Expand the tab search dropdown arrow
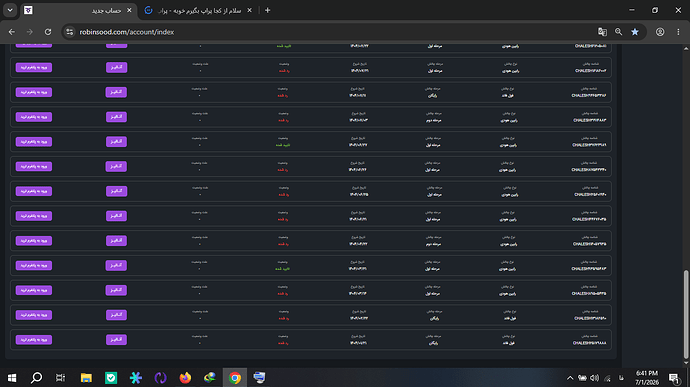 click(10, 10)
